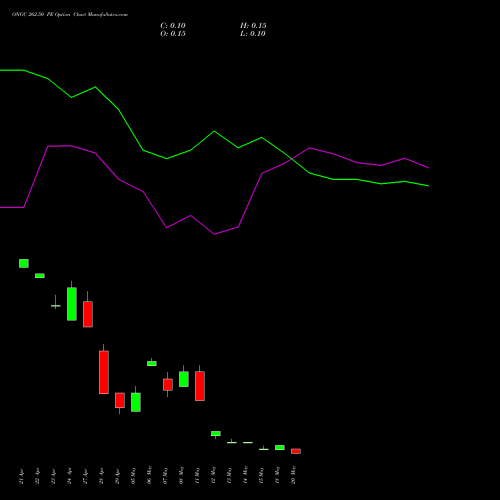
Task: Click the 07 May date label
Action: tap(166, 476)
